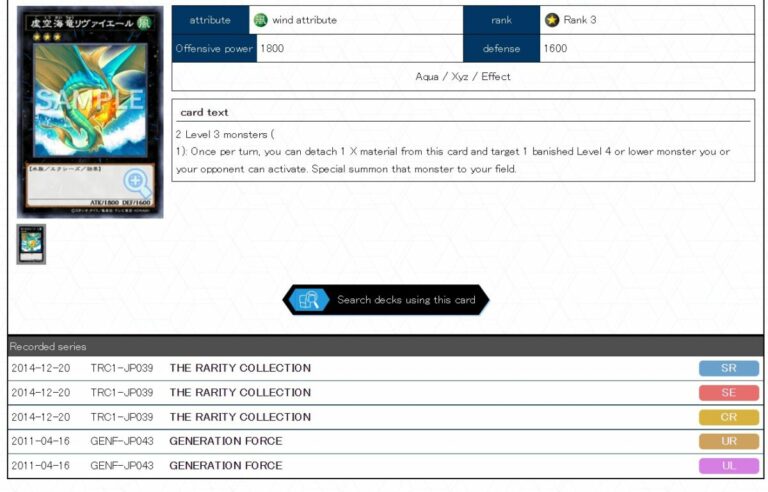
Task: Select the blue SR rarity badge
Action: (x=728, y=368)
